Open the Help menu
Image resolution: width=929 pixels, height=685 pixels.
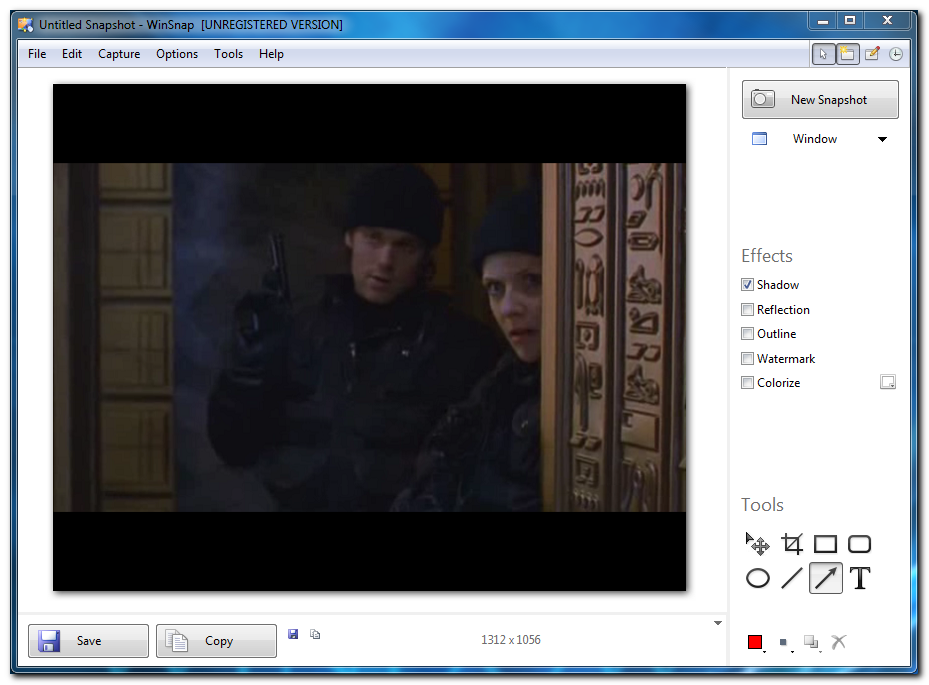[x=271, y=54]
